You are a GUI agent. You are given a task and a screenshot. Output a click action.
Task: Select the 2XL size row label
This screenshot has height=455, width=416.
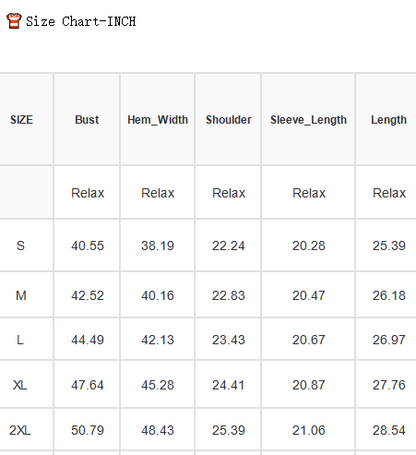[x=20, y=430]
